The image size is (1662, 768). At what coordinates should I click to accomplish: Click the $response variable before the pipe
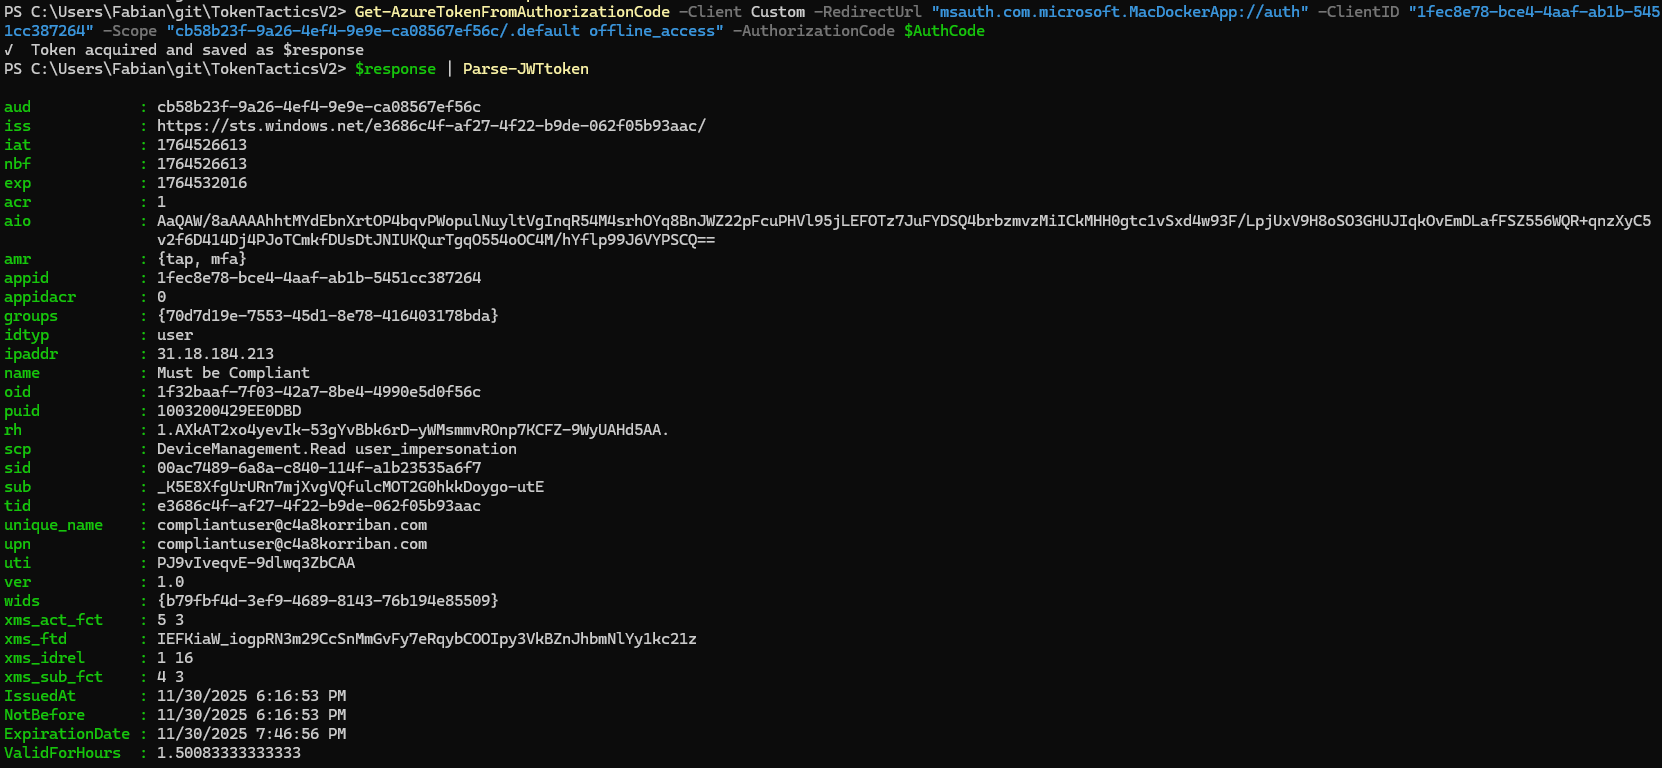(x=395, y=69)
